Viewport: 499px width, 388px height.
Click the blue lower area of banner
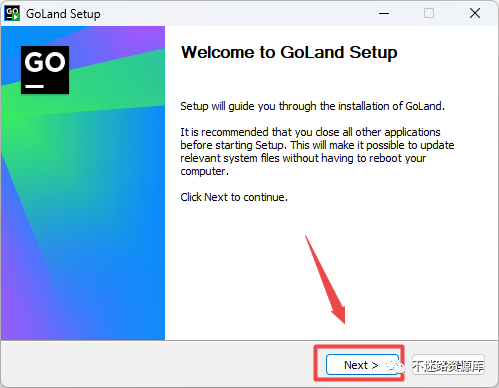[100, 267]
